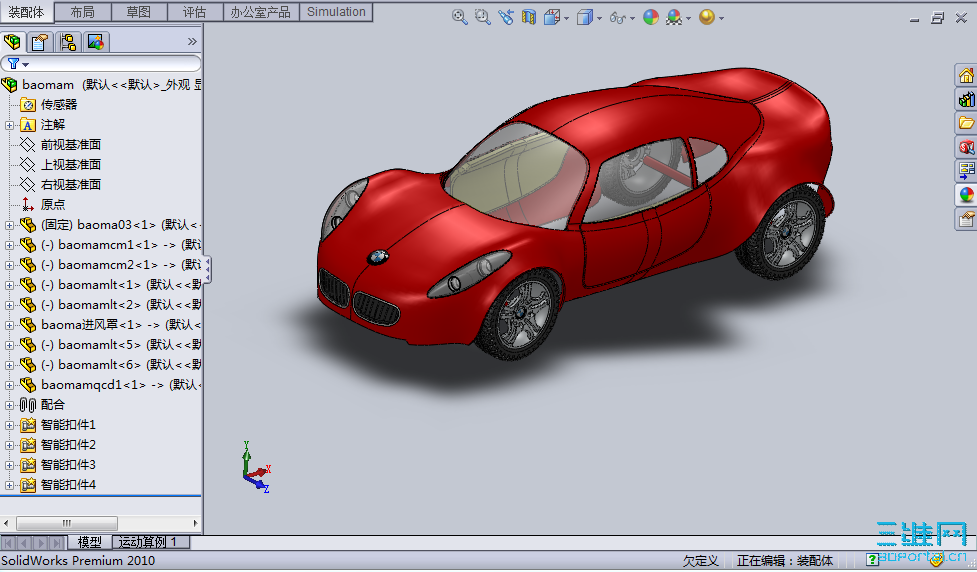Click the Previous View icon
Viewport: 977px width, 572px height.
click(506, 17)
